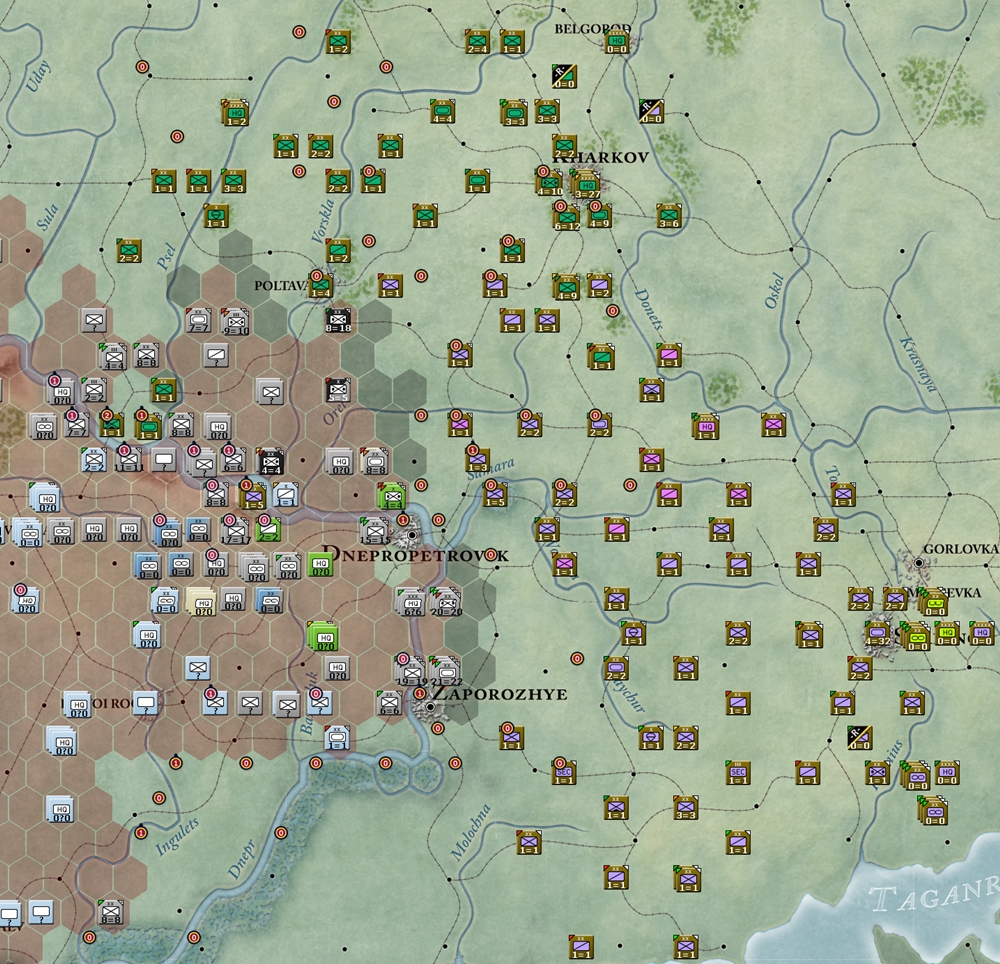
Task: Click the bright green 4=4 counter above Dnepropetrovsk
Action: [x=392, y=495]
